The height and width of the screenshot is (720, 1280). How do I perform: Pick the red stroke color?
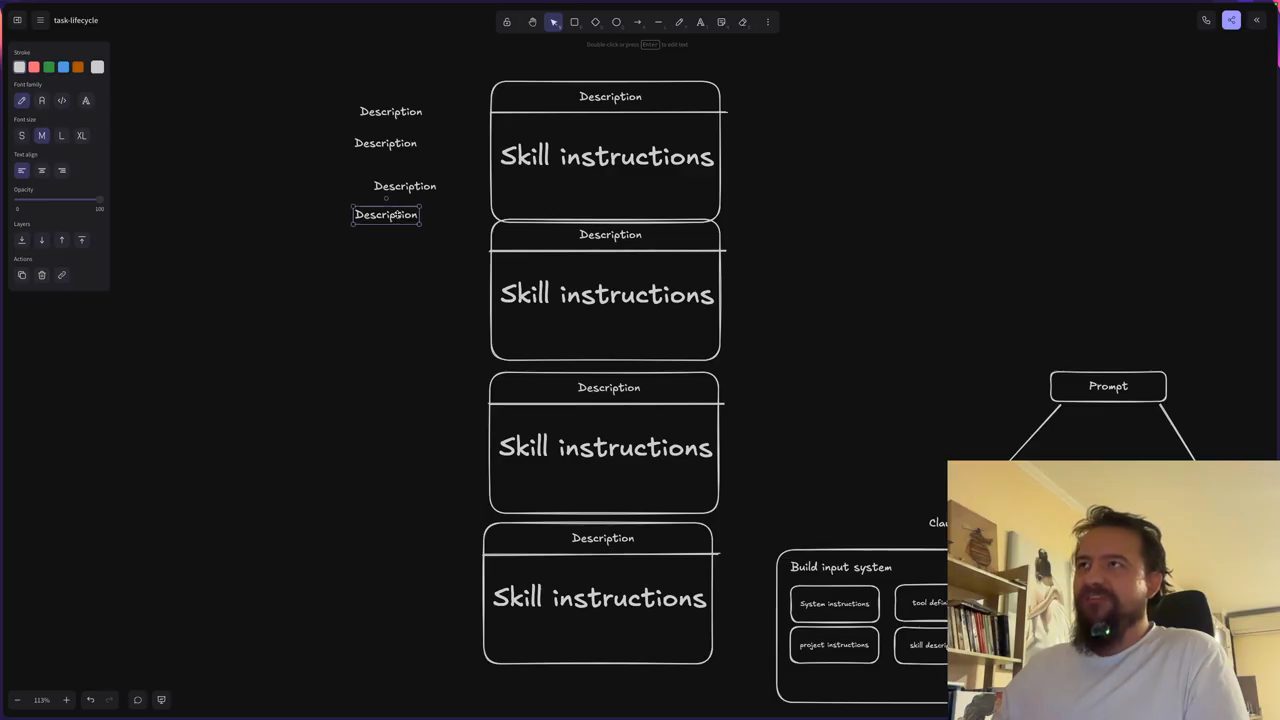34,67
